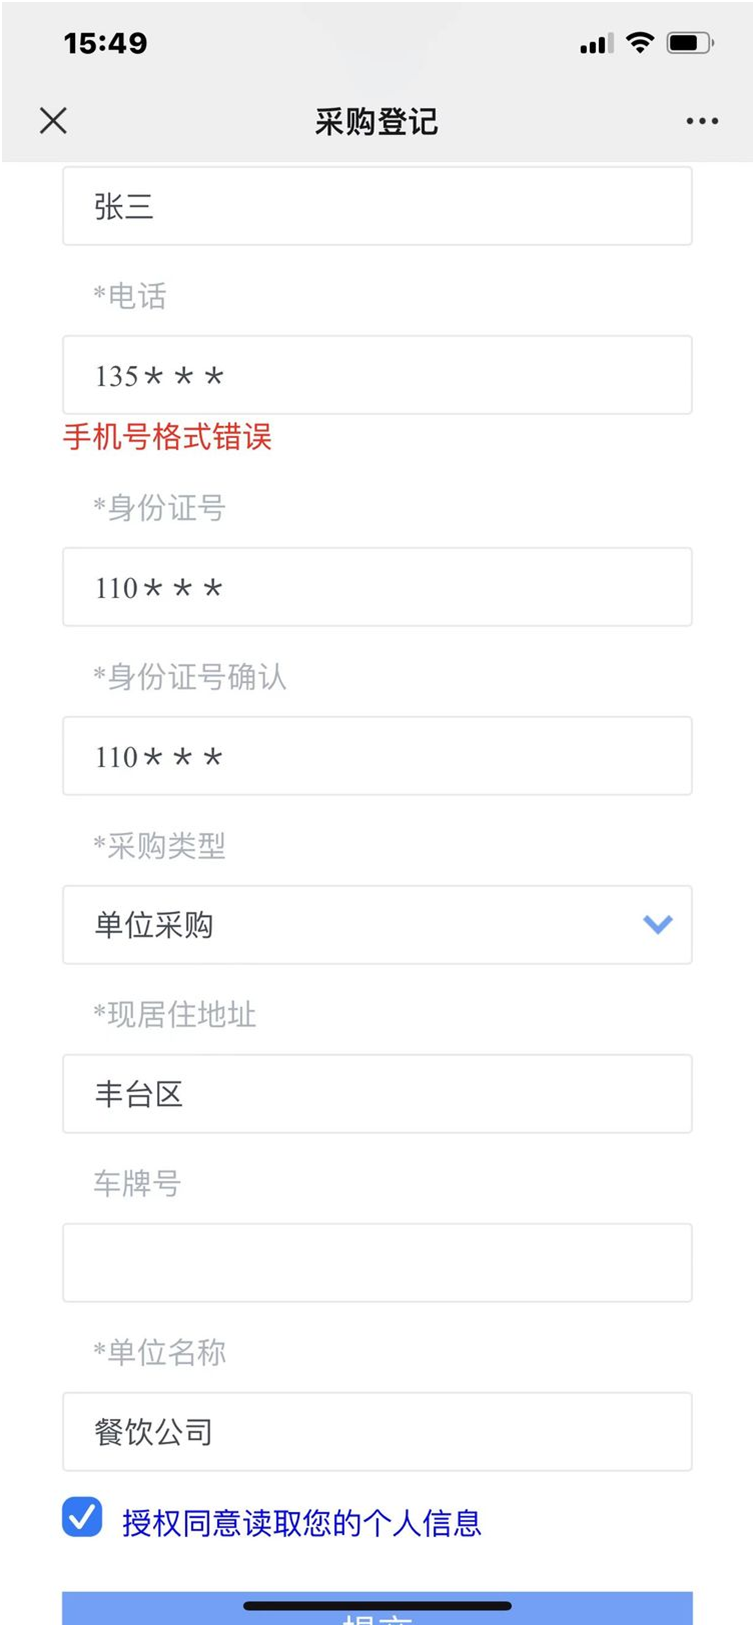Click the empty 车牌号 input field
755x1627 pixels.
[377, 1262]
